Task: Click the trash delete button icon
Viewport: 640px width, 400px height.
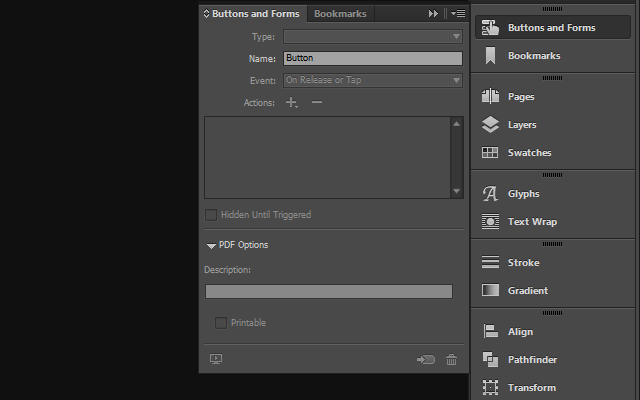Action: pyautogui.click(x=451, y=360)
